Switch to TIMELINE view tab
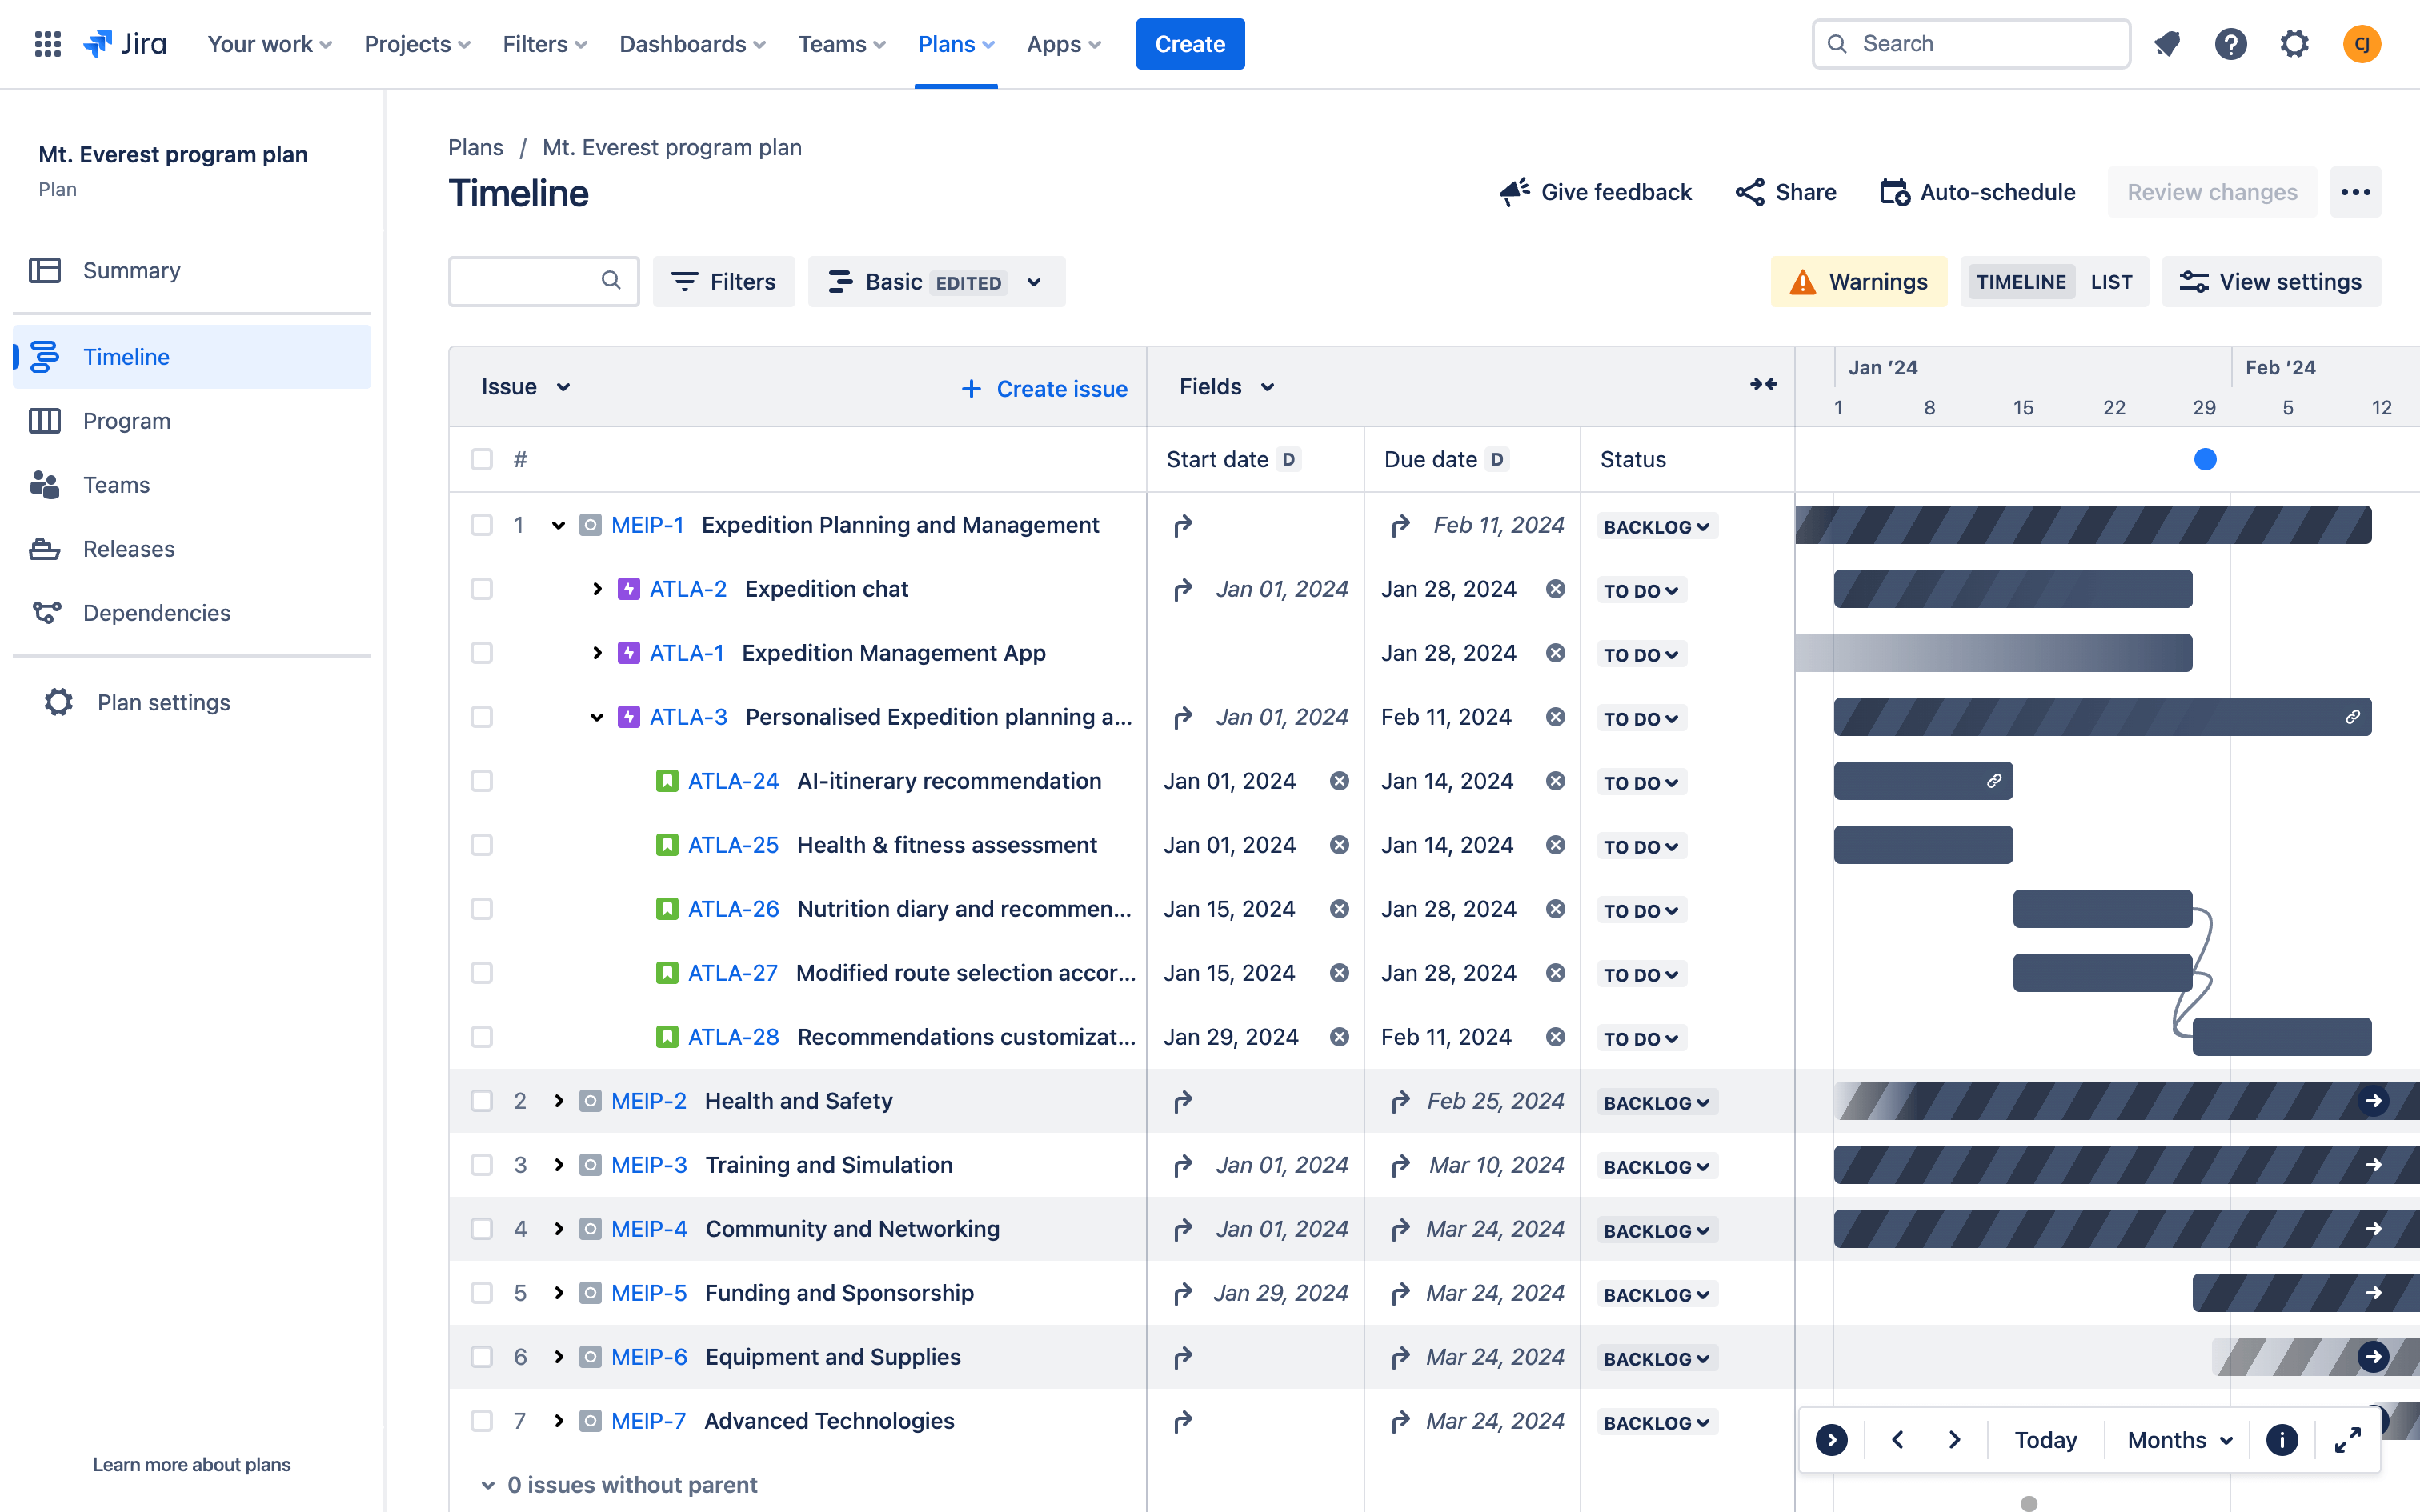Image resolution: width=2420 pixels, height=1512 pixels. click(x=2019, y=281)
